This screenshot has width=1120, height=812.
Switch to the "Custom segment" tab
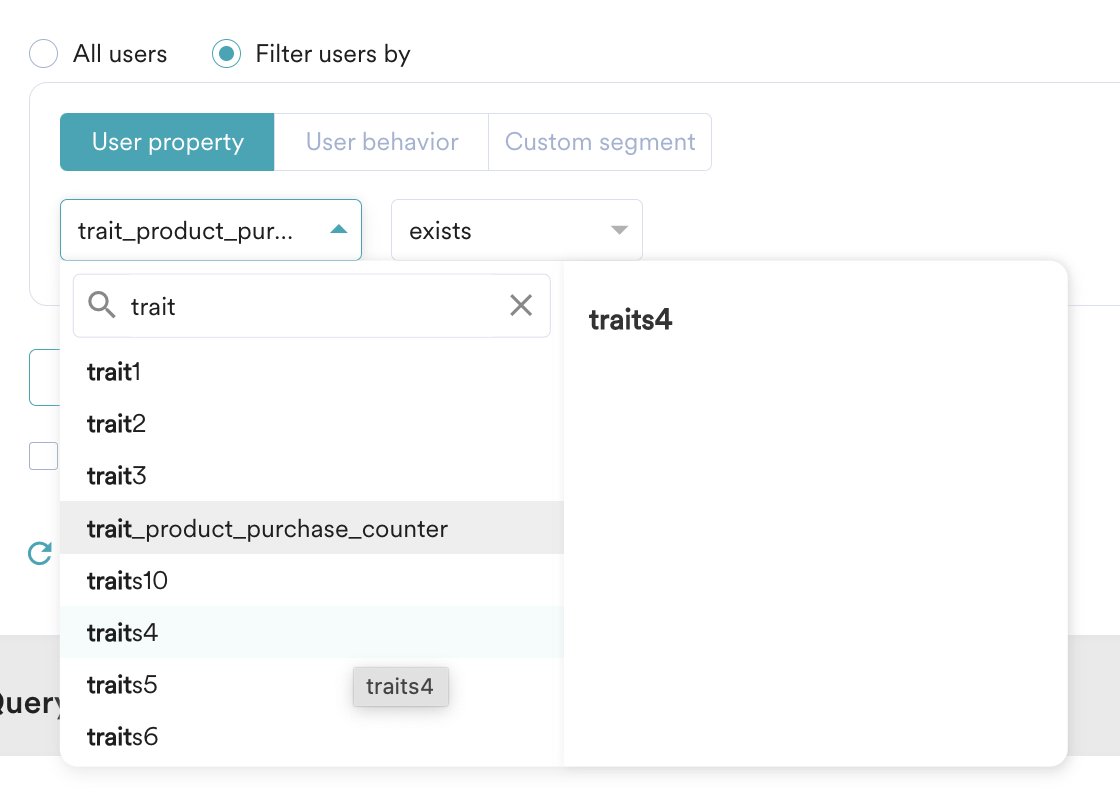[x=599, y=142]
